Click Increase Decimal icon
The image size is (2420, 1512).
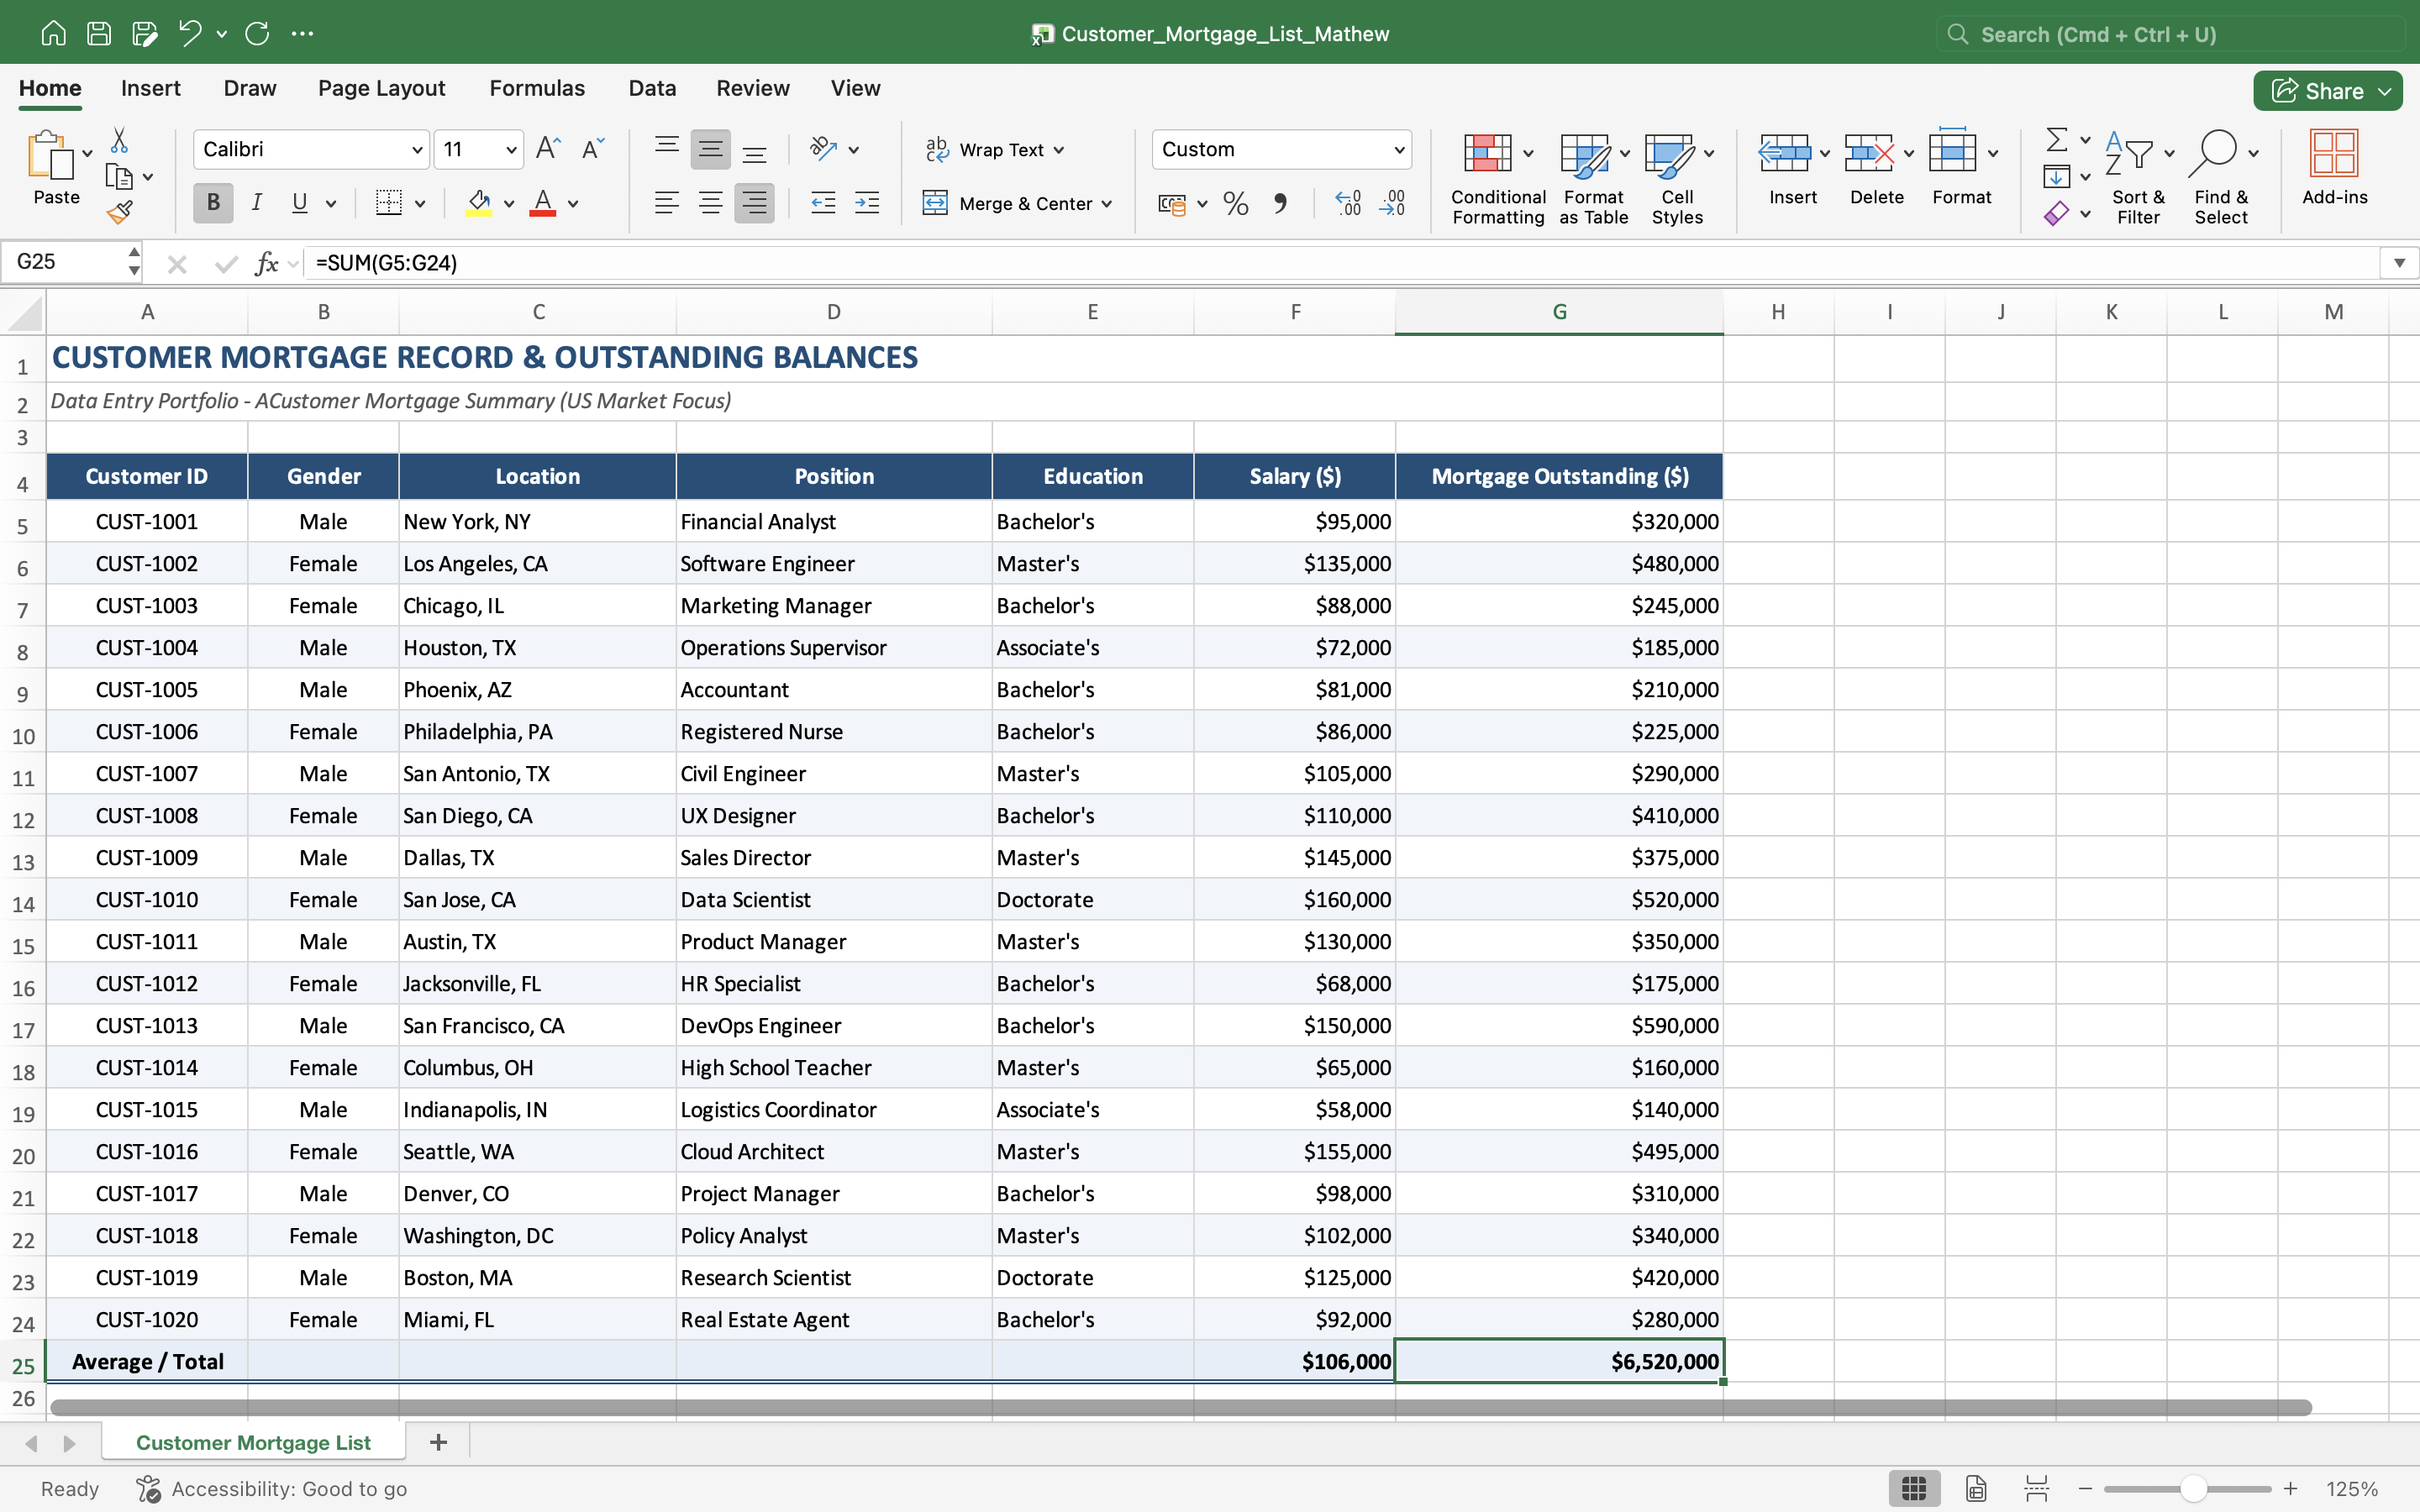[1348, 204]
